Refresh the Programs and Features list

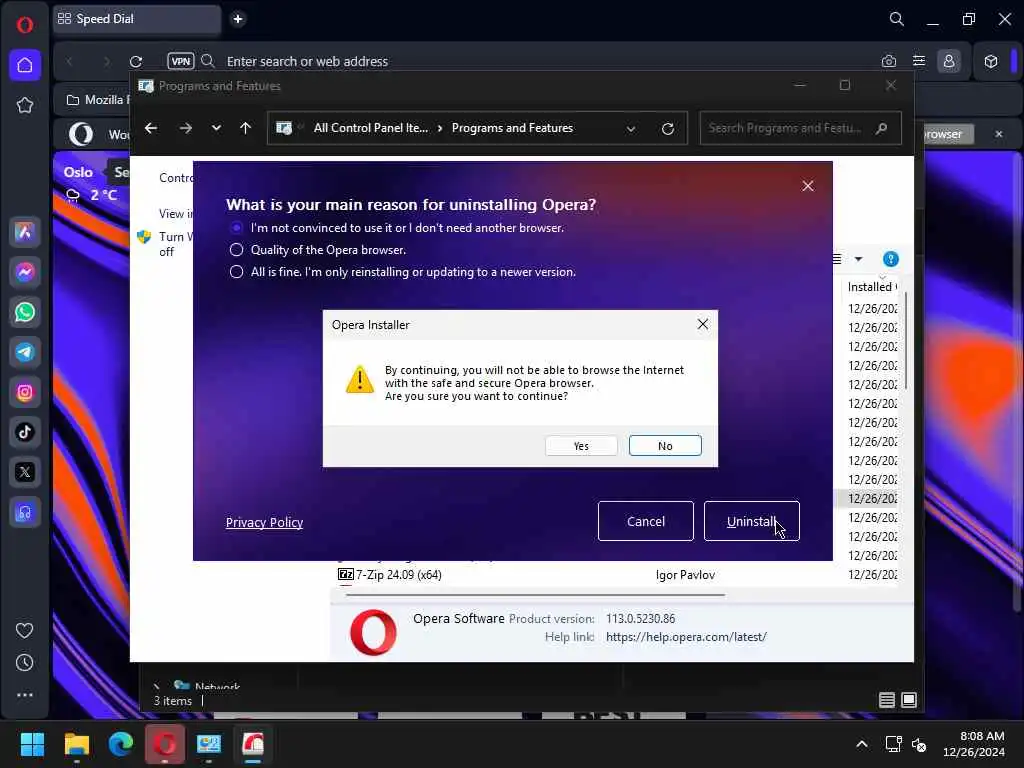(x=667, y=129)
